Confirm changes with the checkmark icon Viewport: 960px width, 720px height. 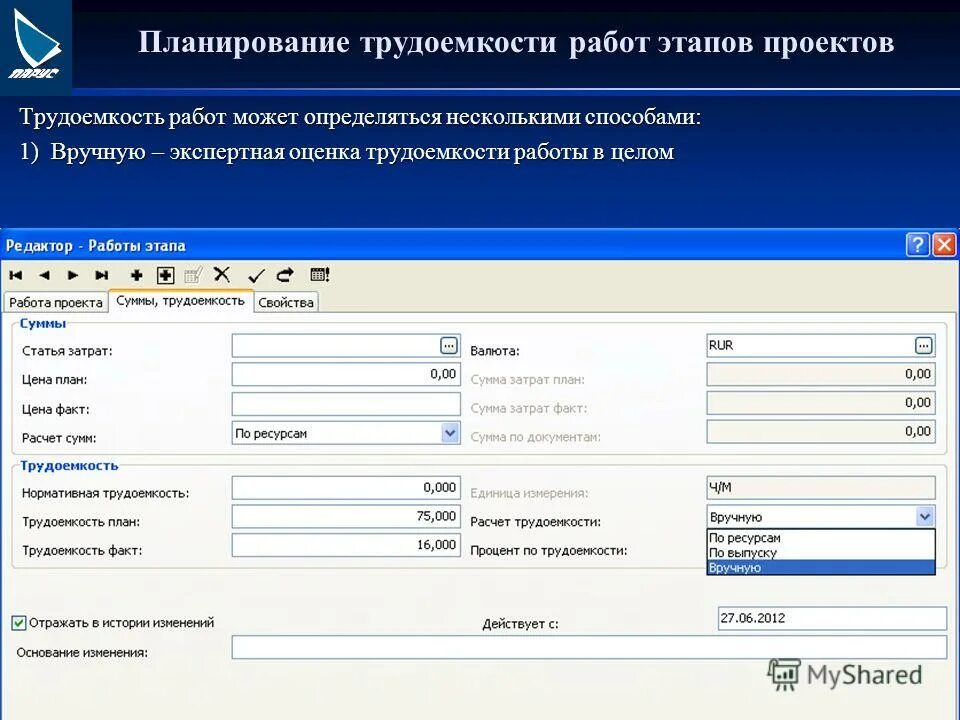point(255,275)
